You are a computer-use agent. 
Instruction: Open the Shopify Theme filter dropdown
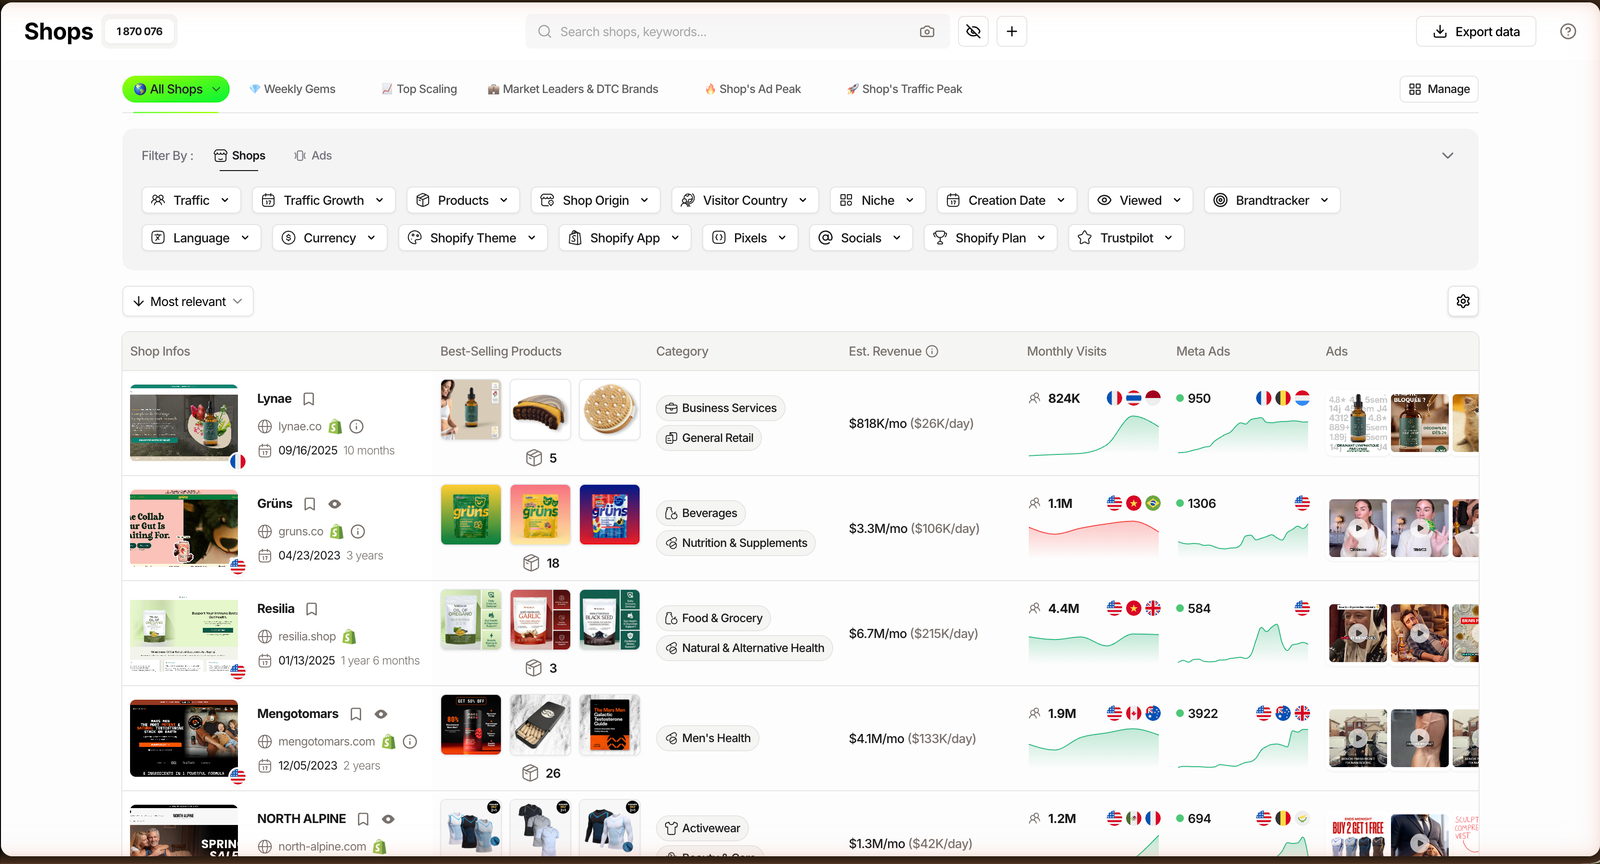point(473,238)
